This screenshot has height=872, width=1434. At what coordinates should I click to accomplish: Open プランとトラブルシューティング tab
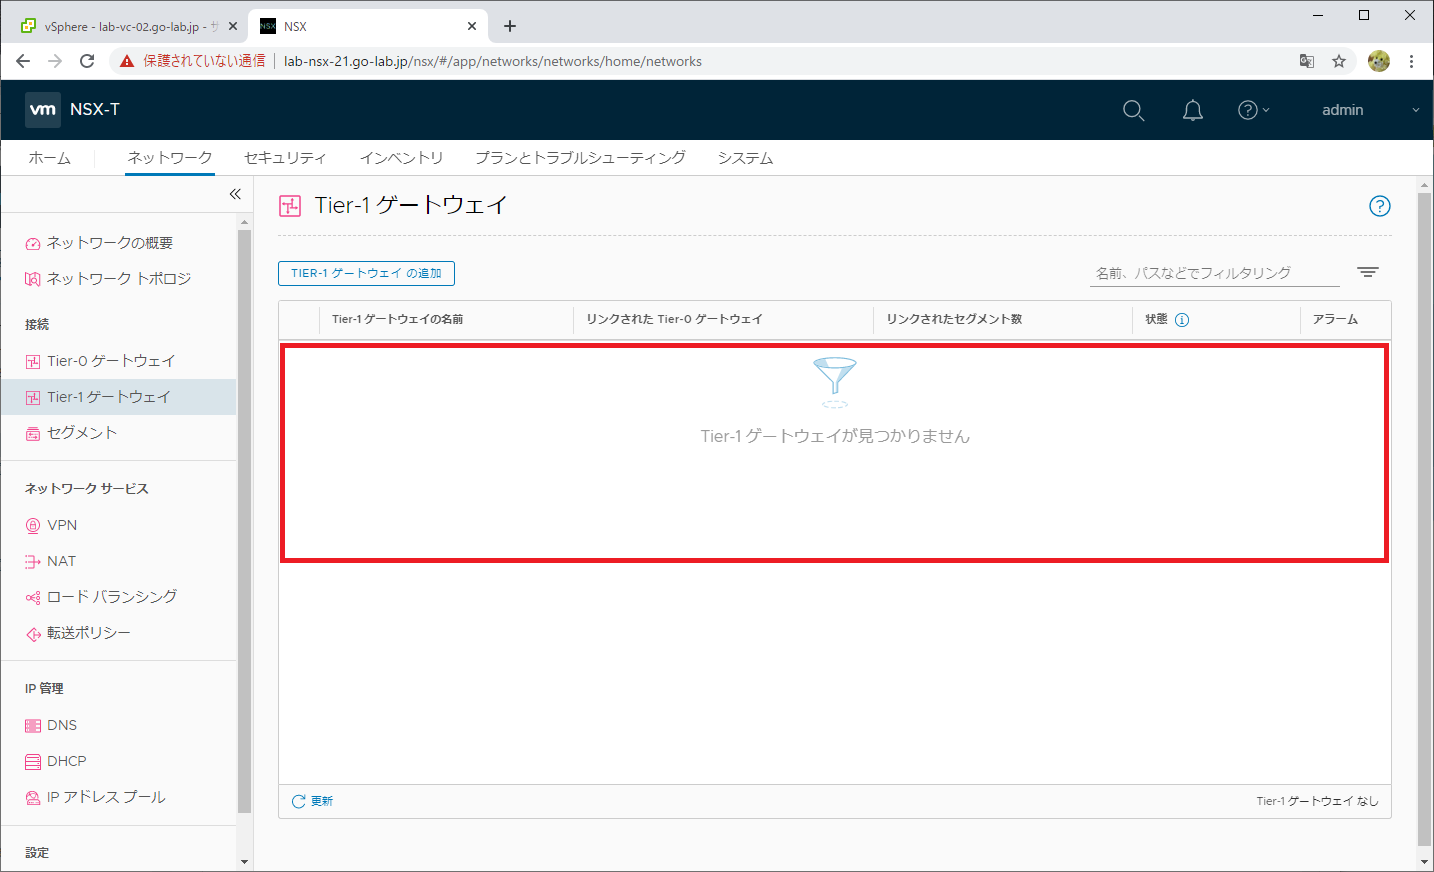tap(580, 158)
